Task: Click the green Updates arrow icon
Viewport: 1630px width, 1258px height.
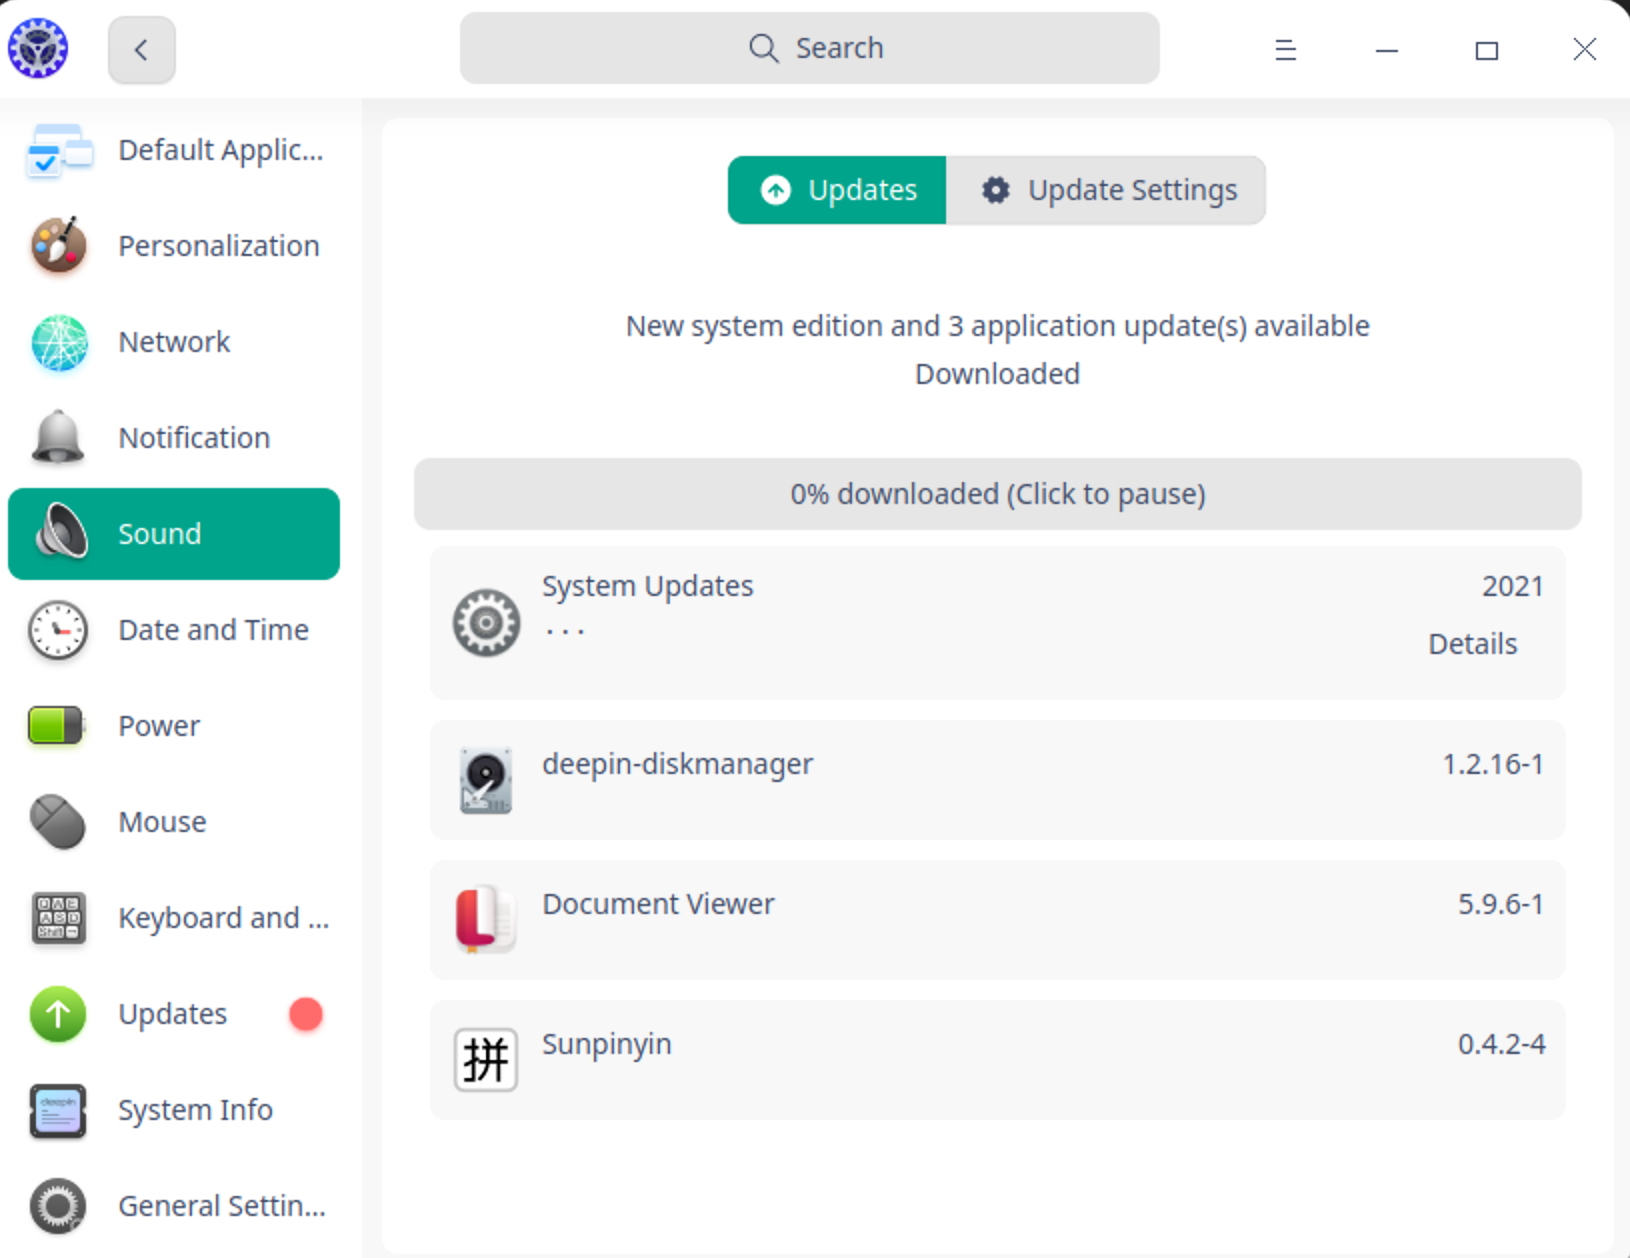Action: click(58, 1014)
